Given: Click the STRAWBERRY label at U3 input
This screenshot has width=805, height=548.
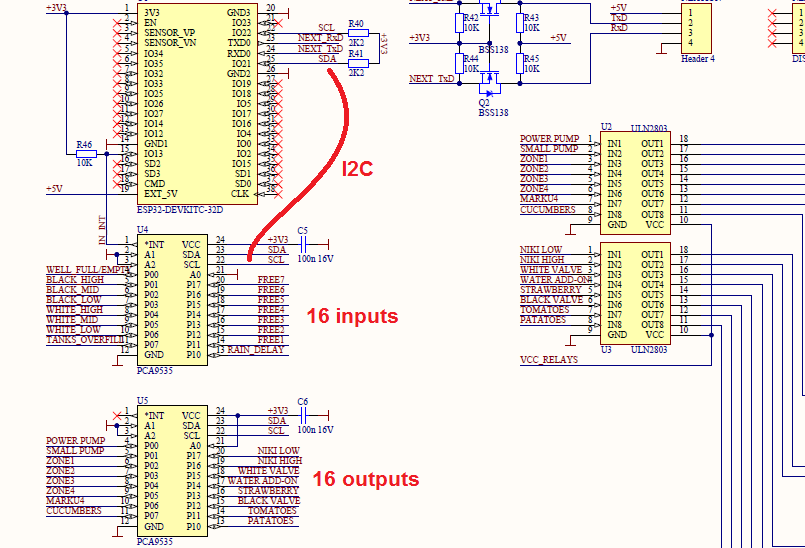Looking at the screenshot, I should pyautogui.click(x=551, y=290).
